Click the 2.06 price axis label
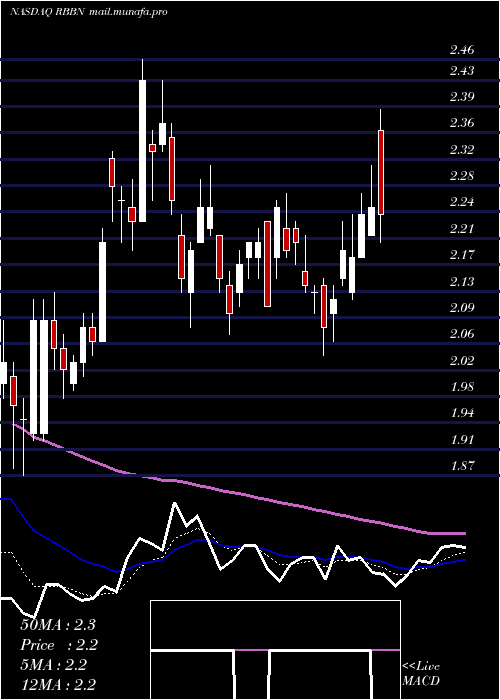 tap(462, 334)
